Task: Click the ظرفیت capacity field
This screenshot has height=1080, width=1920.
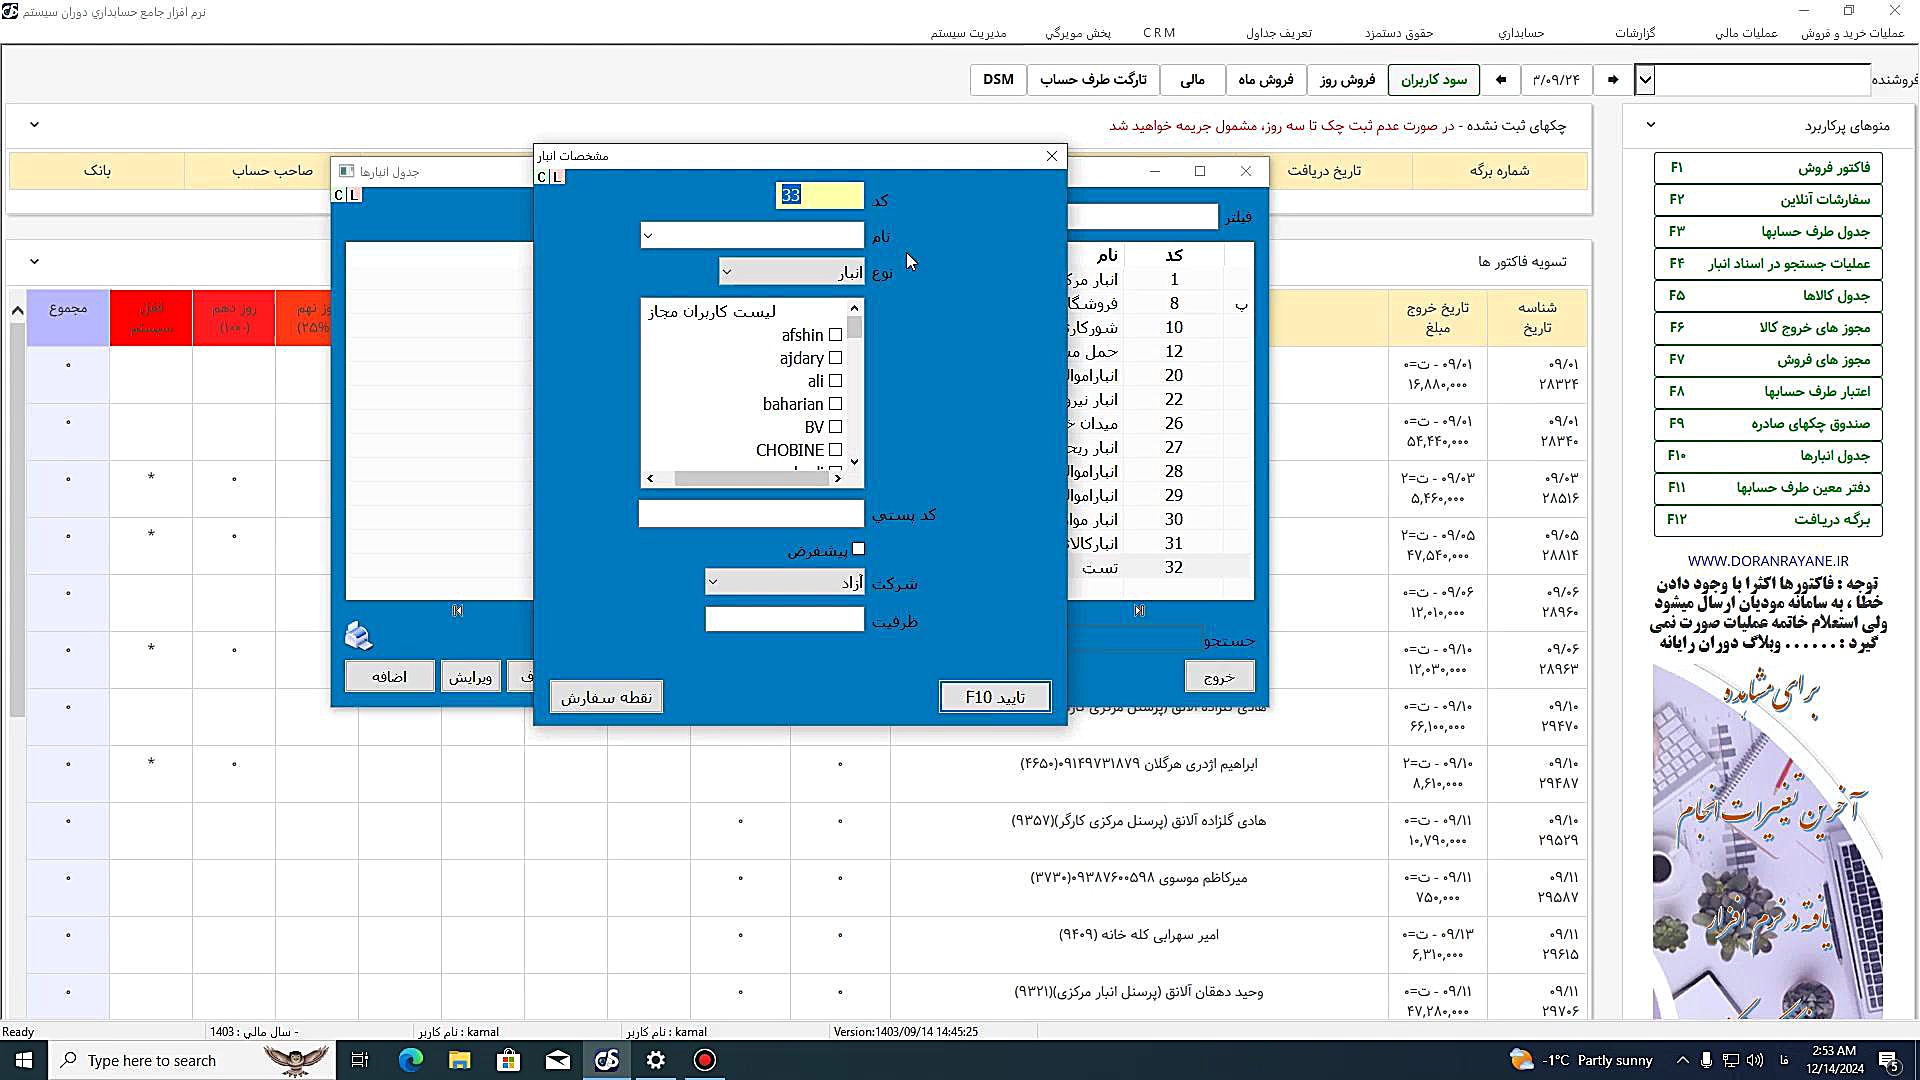Action: click(784, 620)
